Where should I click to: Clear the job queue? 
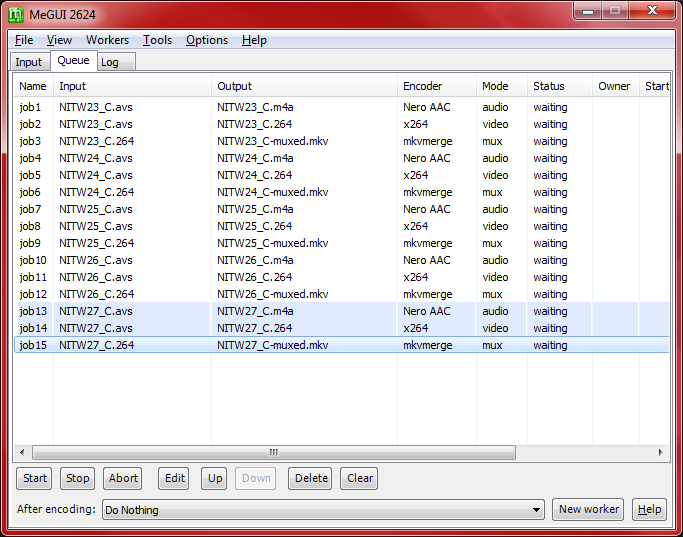360,478
